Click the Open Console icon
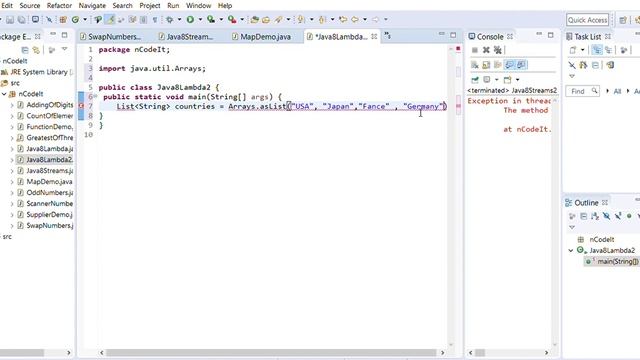Viewport: 640px width, 360px height. tap(507, 80)
